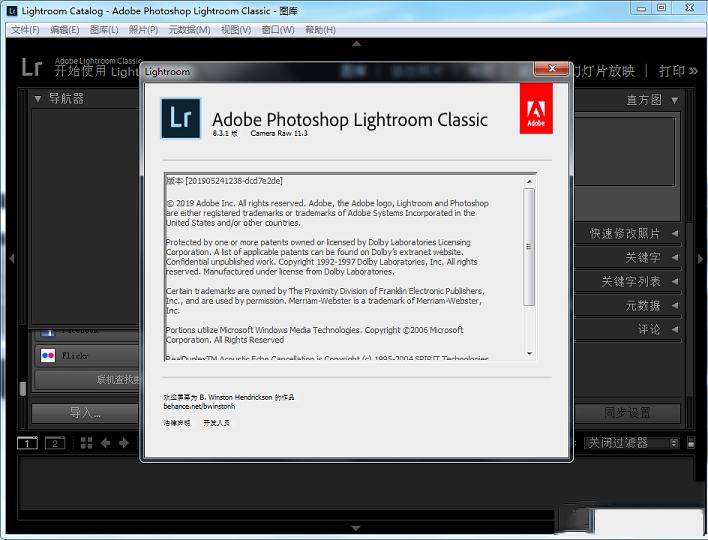Viewport: 708px width, 540px height.
Task: Toggle the filter switch beside 关闭过滤器
Action: point(691,442)
